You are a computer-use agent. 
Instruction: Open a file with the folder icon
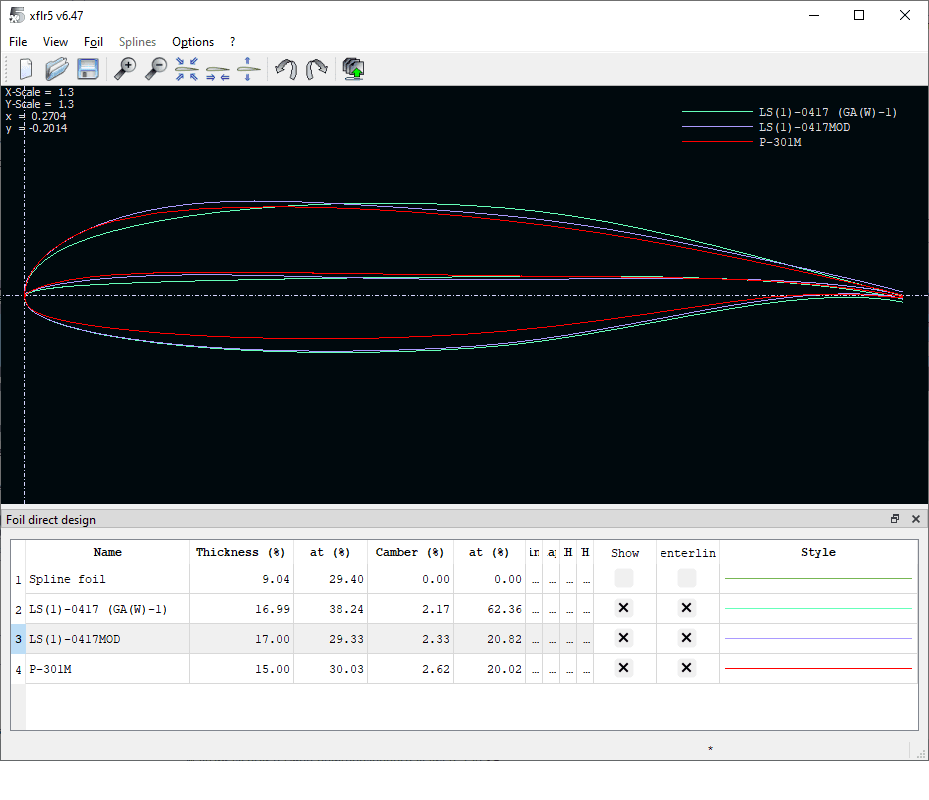point(57,69)
